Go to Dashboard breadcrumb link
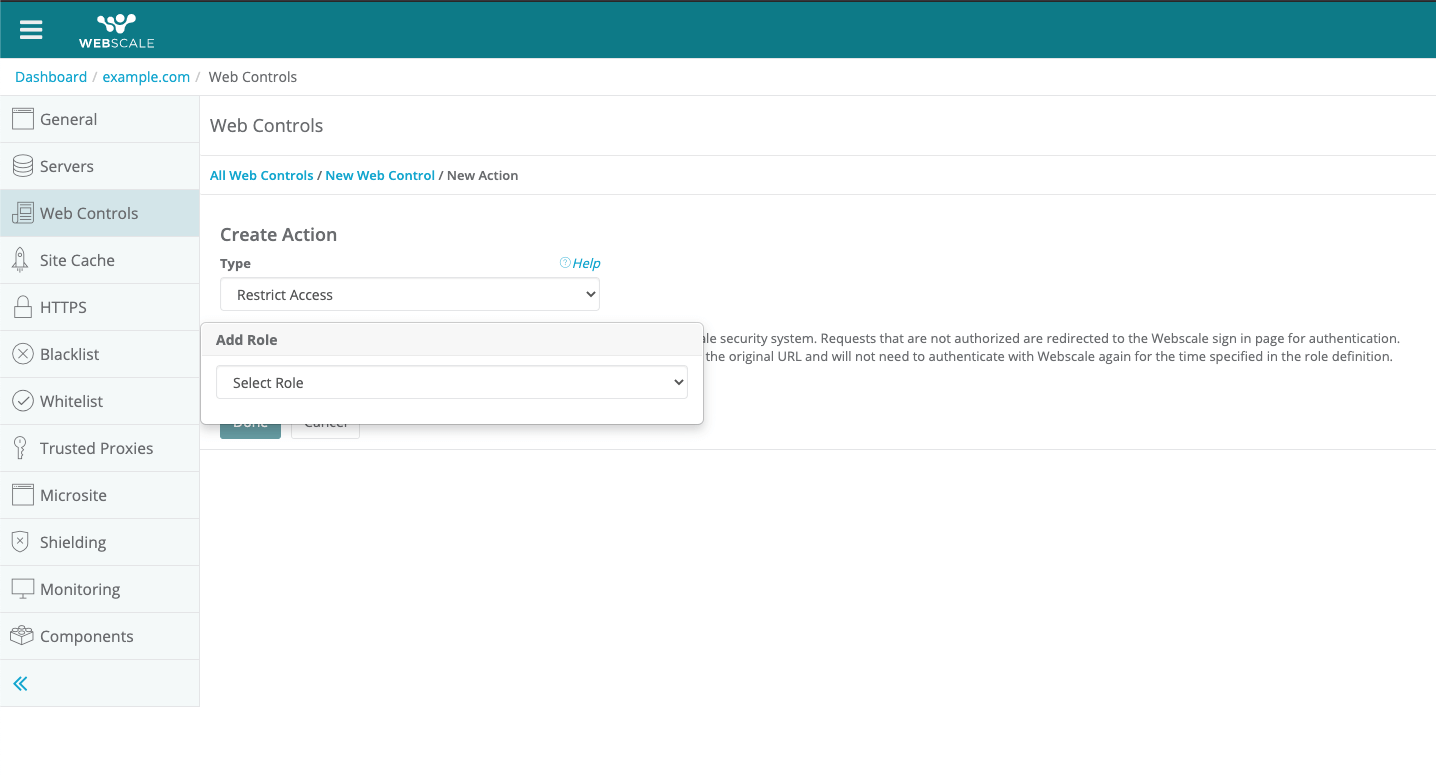Viewport: 1436px width, 775px height. pos(51,77)
